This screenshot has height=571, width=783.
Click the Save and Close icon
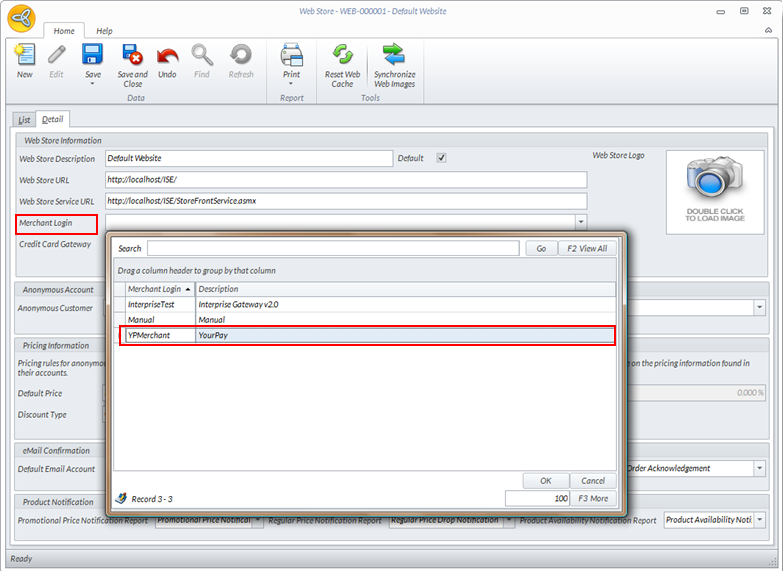coord(132,56)
